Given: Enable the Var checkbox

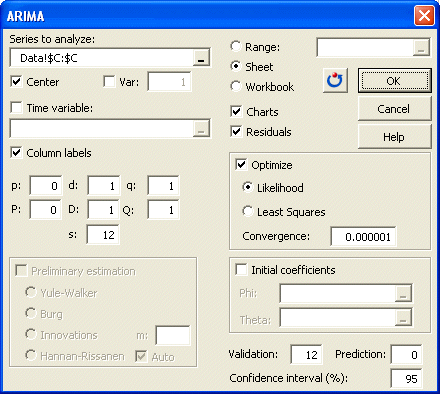Looking at the screenshot, I should pos(109,81).
